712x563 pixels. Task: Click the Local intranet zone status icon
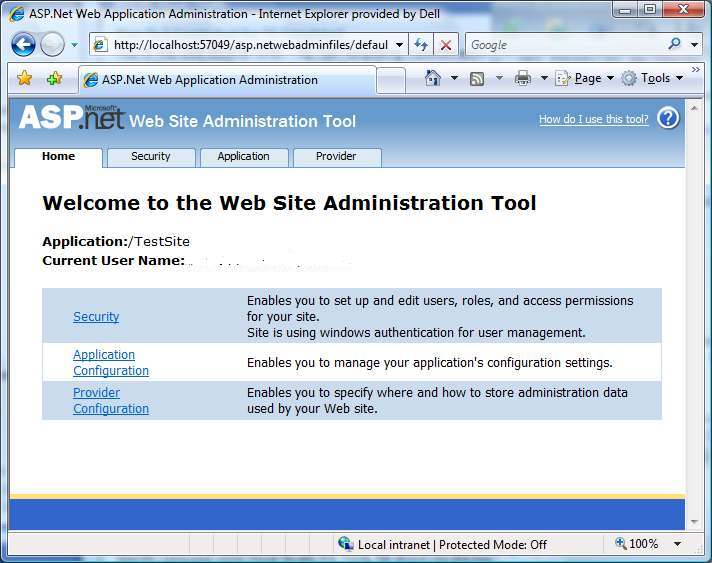point(345,543)
